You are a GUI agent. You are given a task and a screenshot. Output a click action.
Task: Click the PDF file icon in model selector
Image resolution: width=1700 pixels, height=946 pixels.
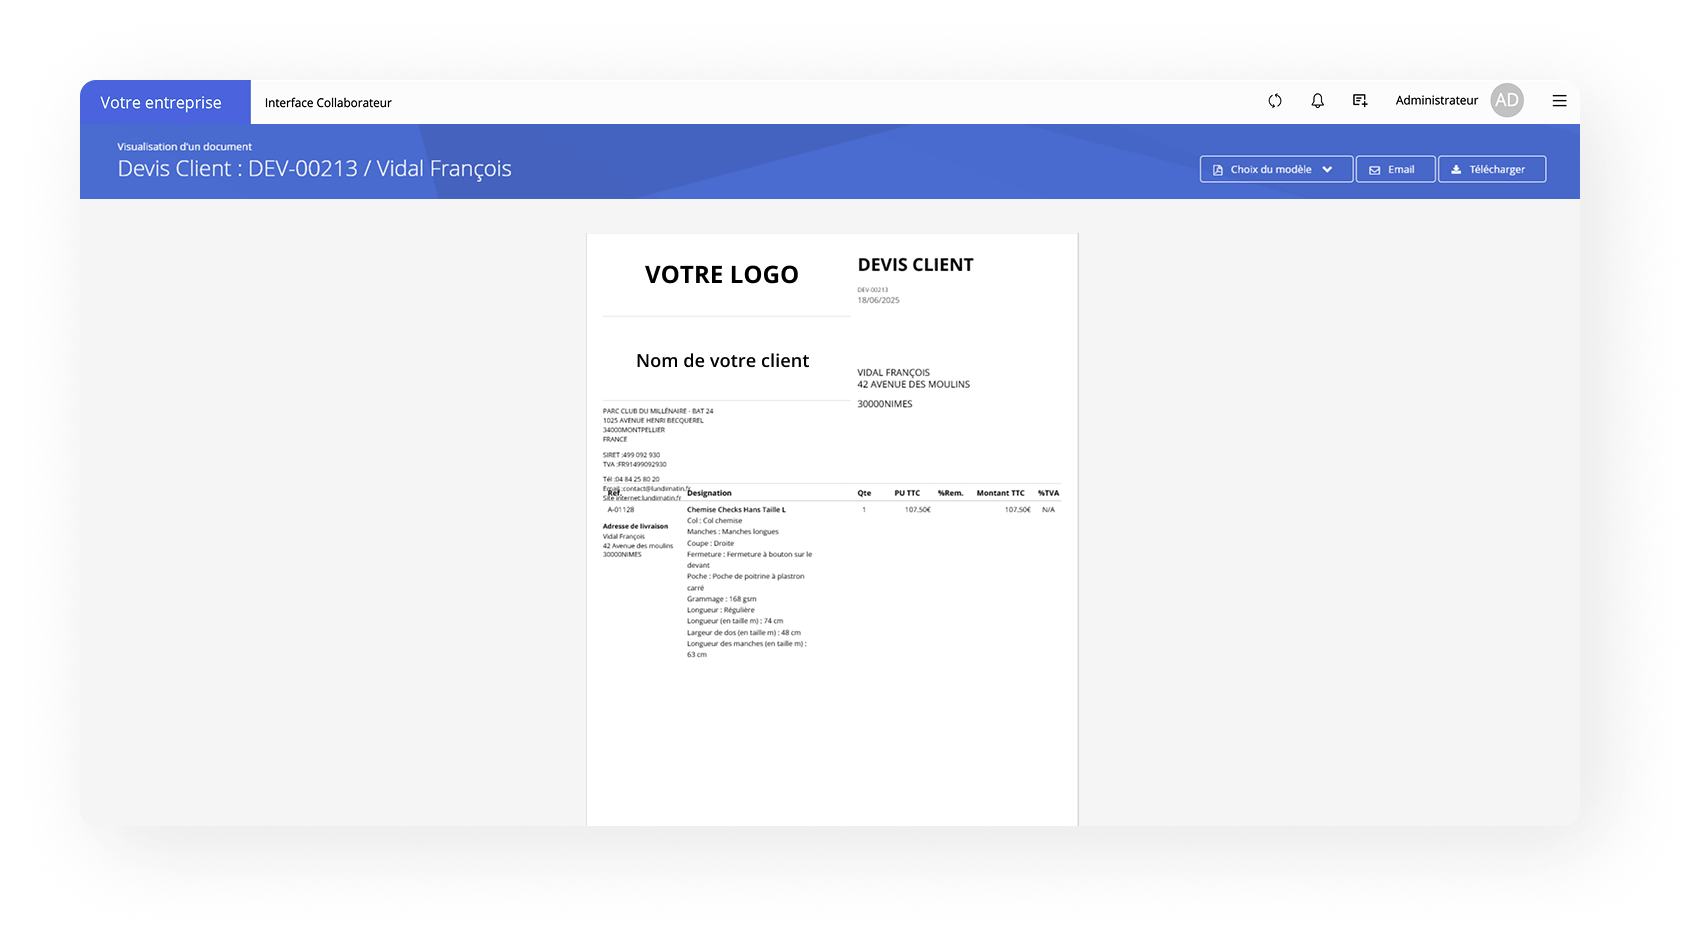(1218, 170)
